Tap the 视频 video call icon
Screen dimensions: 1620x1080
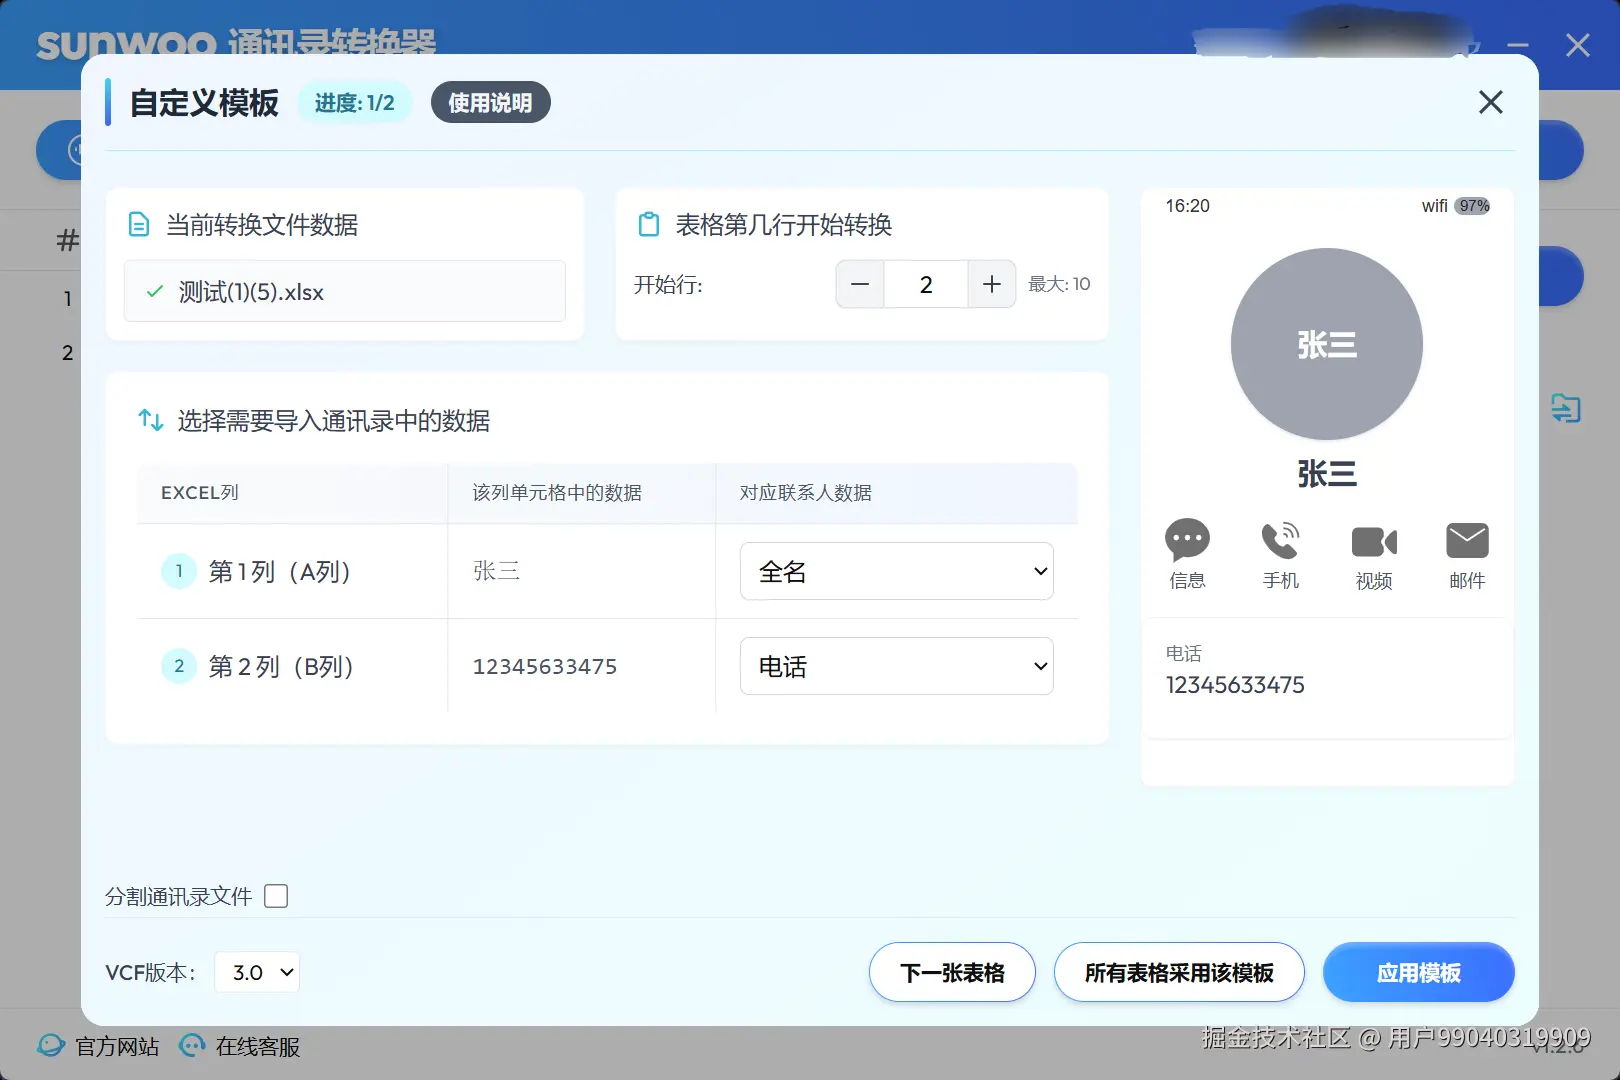pos(1374,542)
